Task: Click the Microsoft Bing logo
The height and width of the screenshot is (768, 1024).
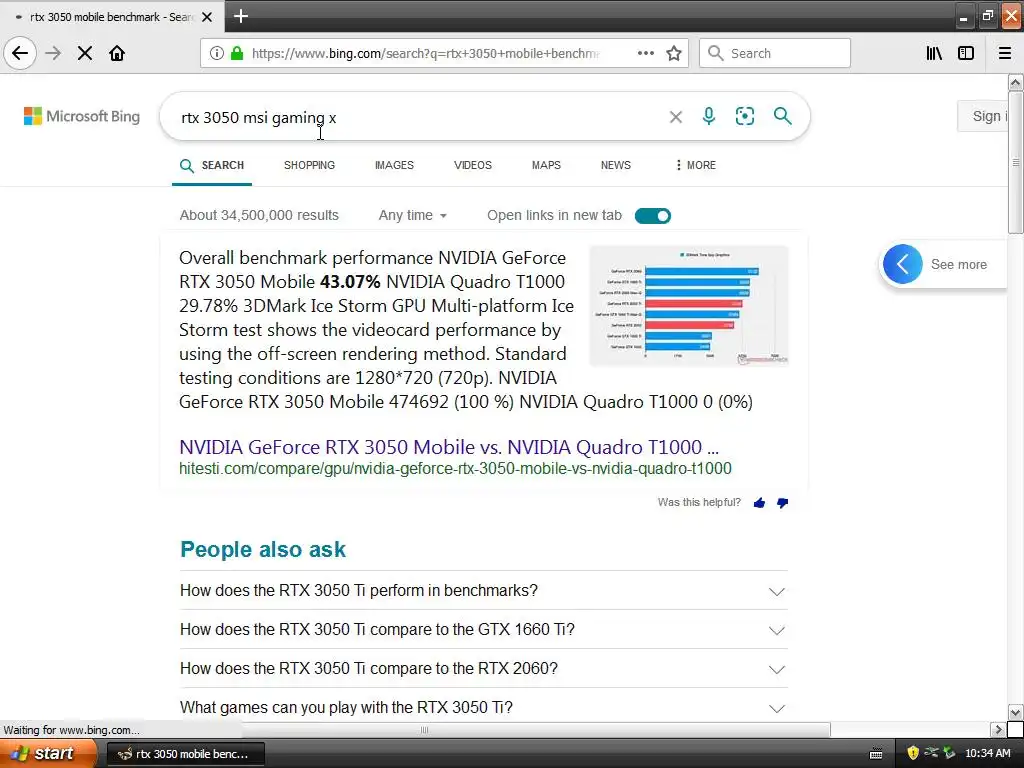Action: pos(82,116)
